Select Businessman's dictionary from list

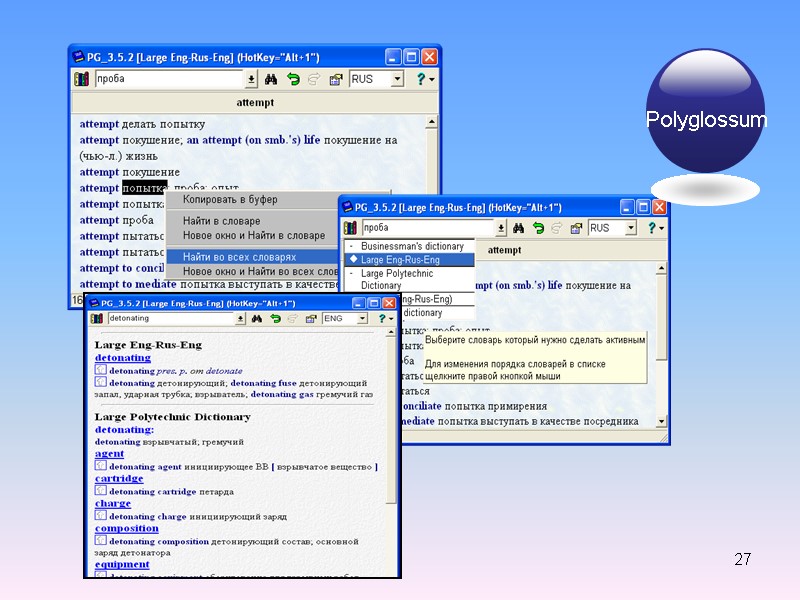[x=410, y=246]
